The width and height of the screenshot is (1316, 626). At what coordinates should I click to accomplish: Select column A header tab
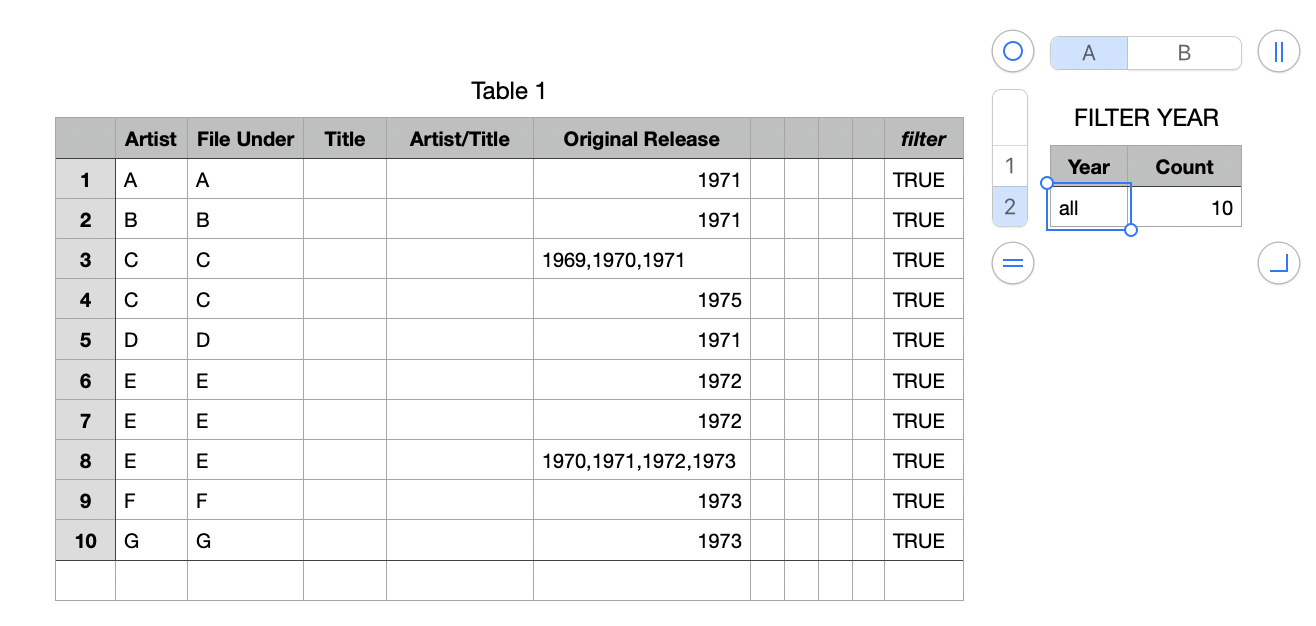[x=1089, y=53]
